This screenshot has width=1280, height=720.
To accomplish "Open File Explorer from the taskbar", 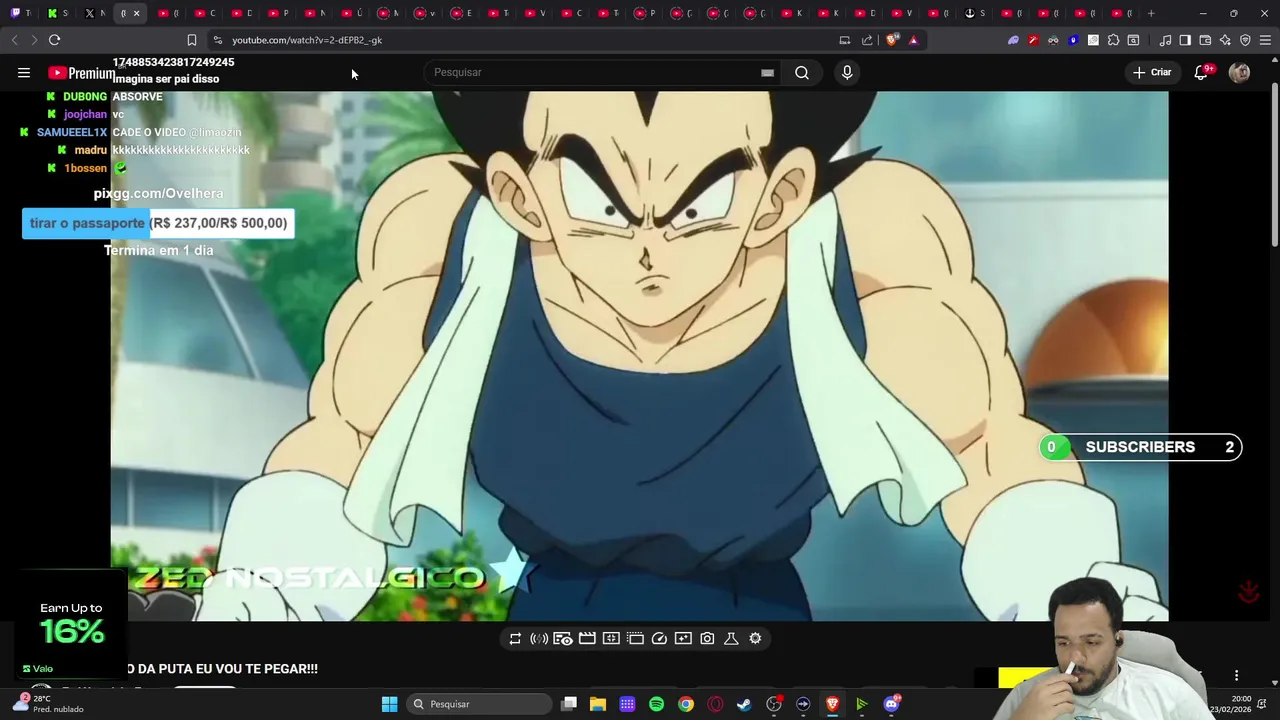I will click(x=598, y=704).
